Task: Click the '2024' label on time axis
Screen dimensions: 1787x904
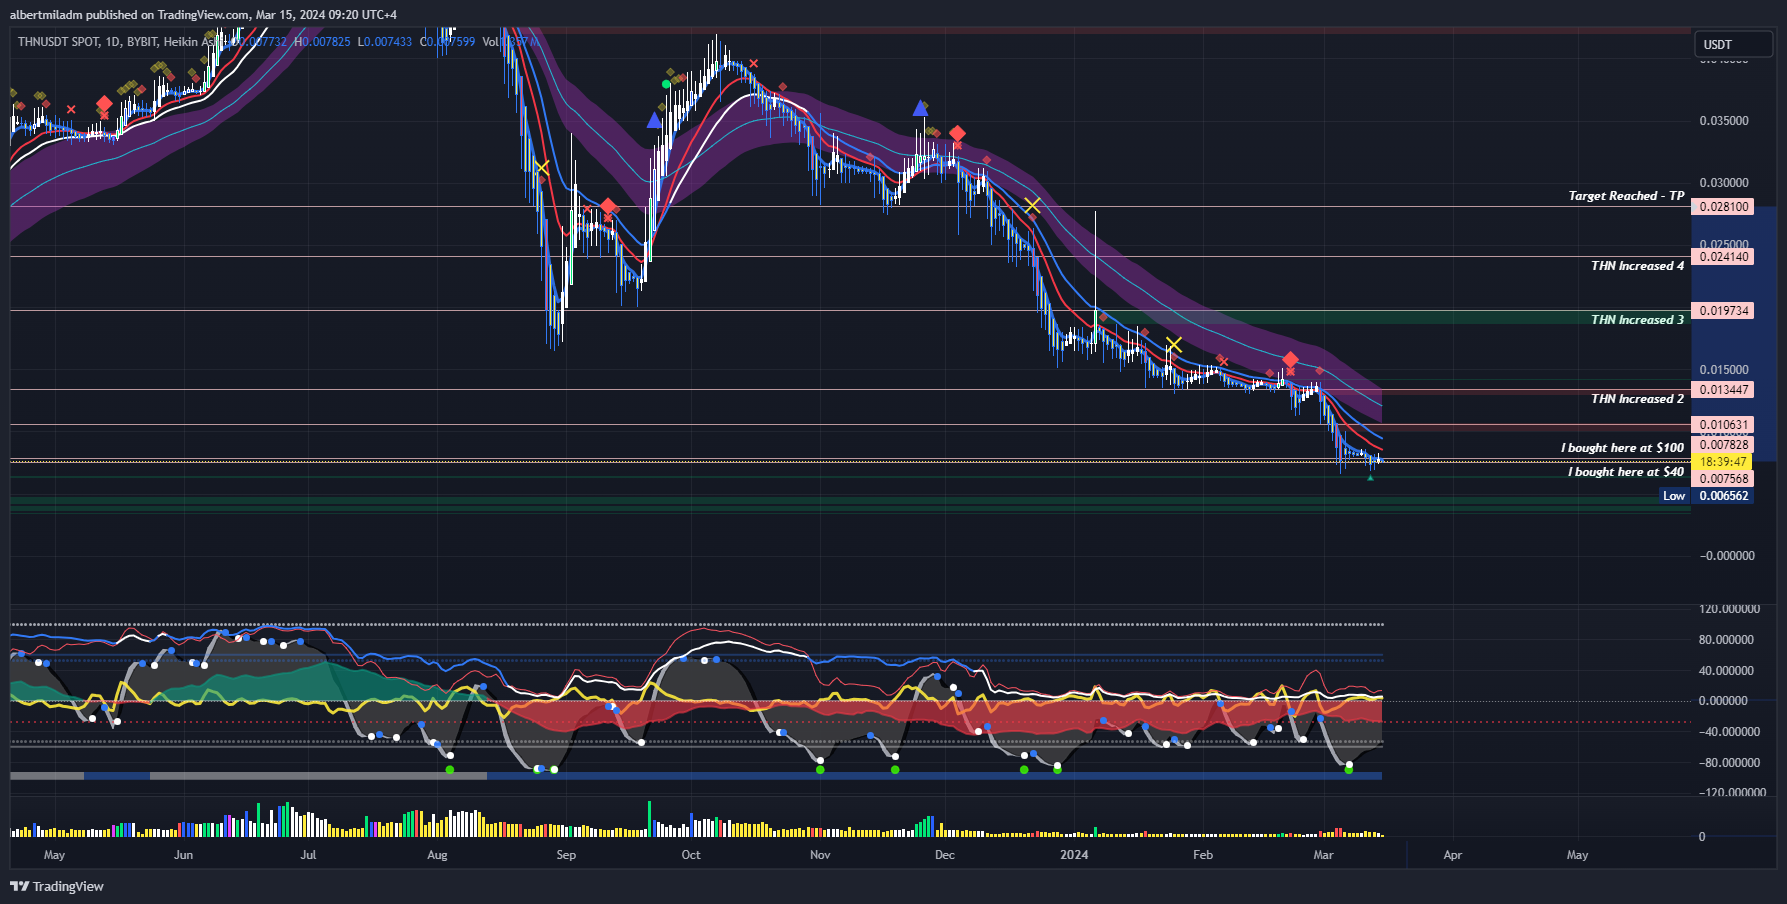Action: click(1074, 855)
